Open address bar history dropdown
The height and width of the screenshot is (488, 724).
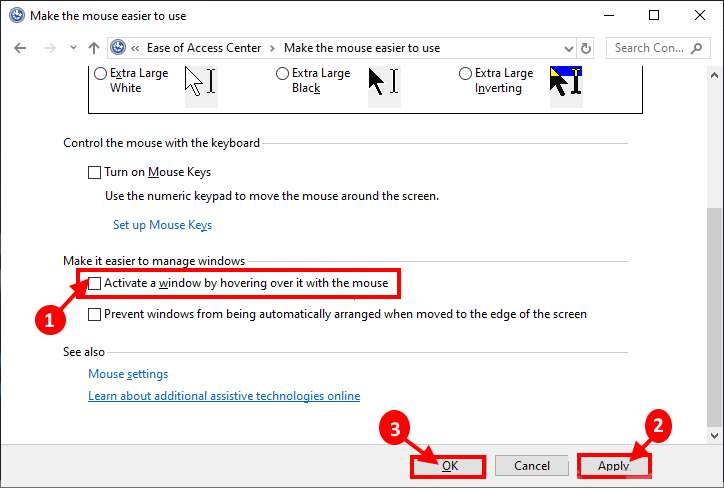(x=569, y=48)
